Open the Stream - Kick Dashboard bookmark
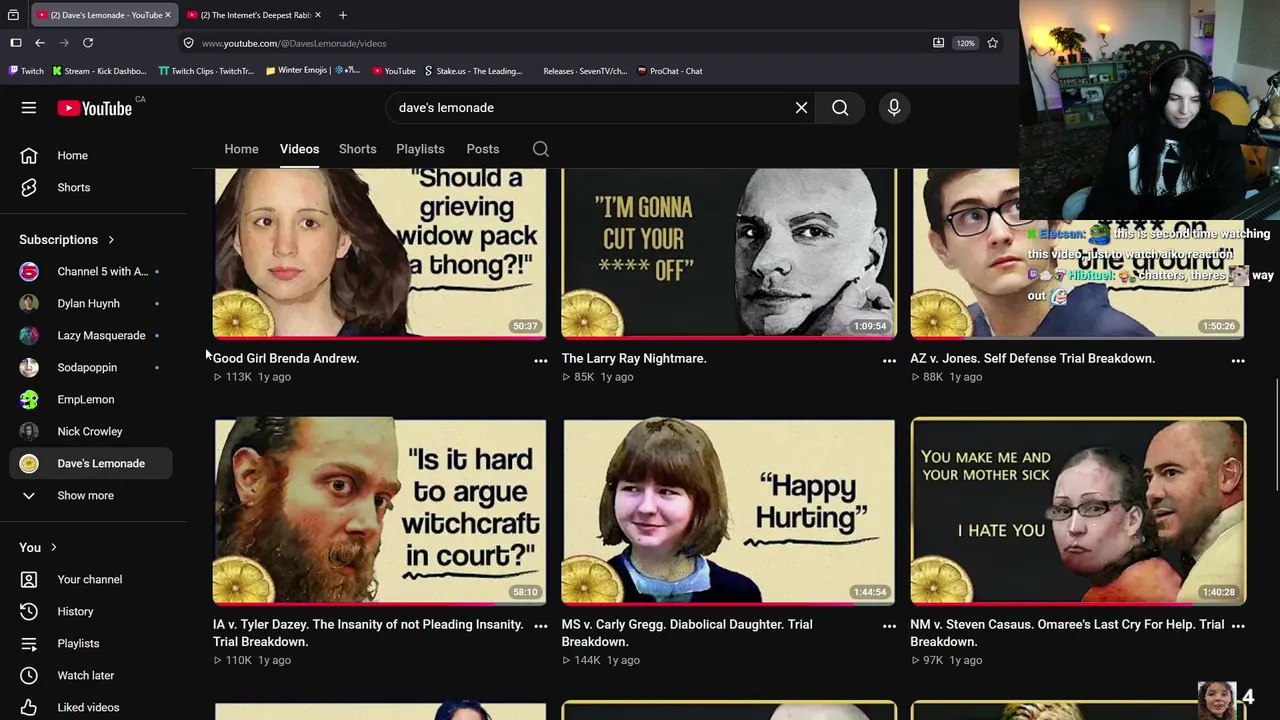The height and width of the screenshot is (720, 1280). click(x=99, y=71)
